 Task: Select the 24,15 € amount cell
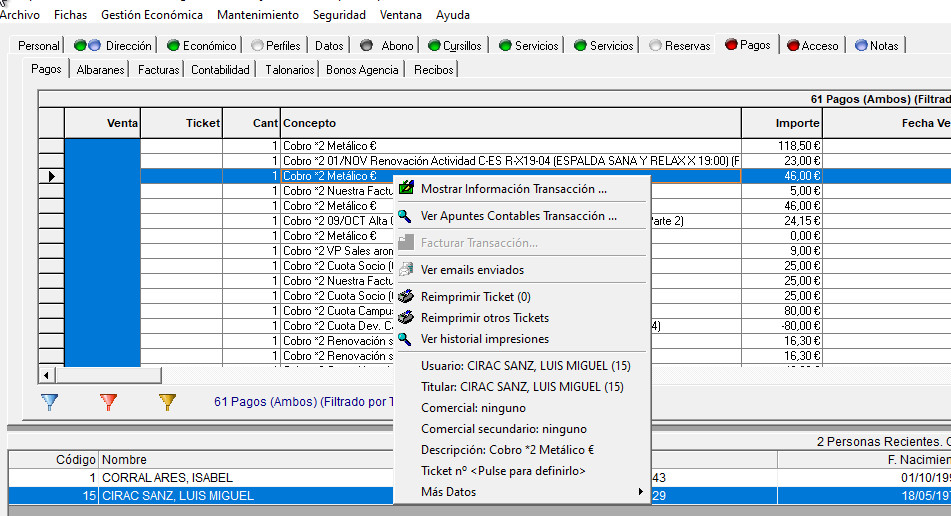pyautogui.click(x=782, y=221)
